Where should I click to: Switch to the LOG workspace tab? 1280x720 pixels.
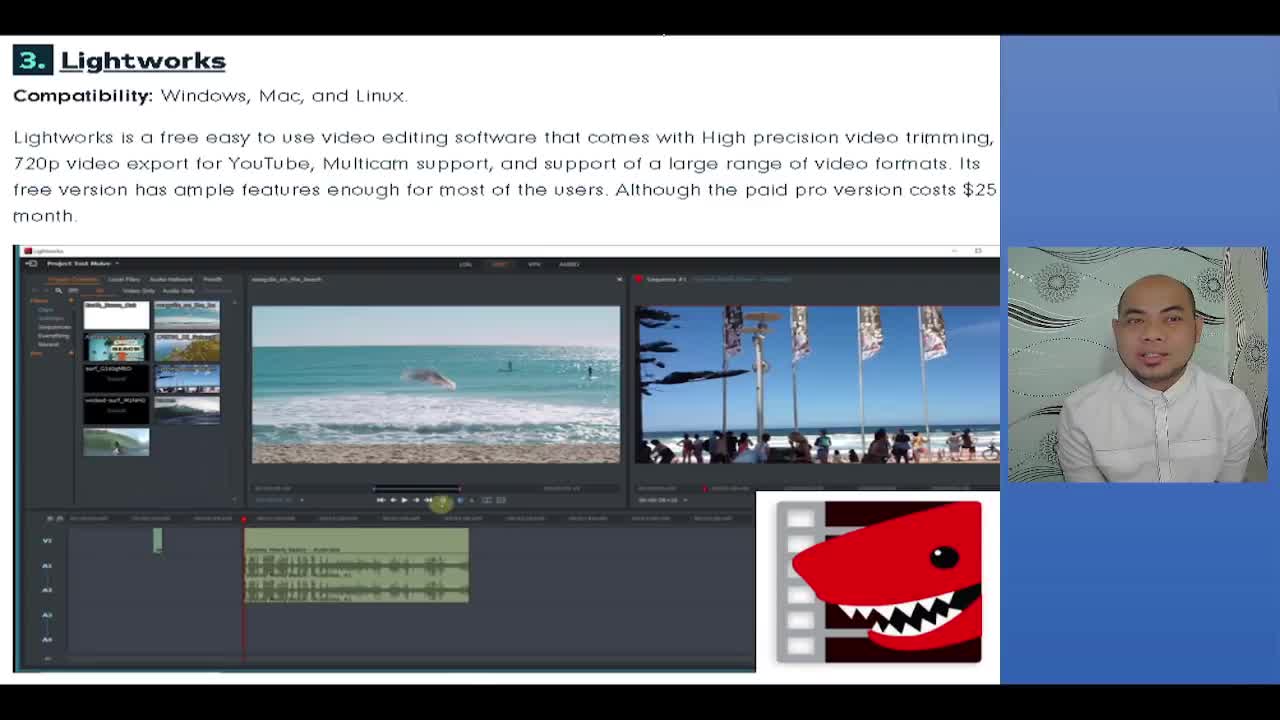tap(465, 264)
